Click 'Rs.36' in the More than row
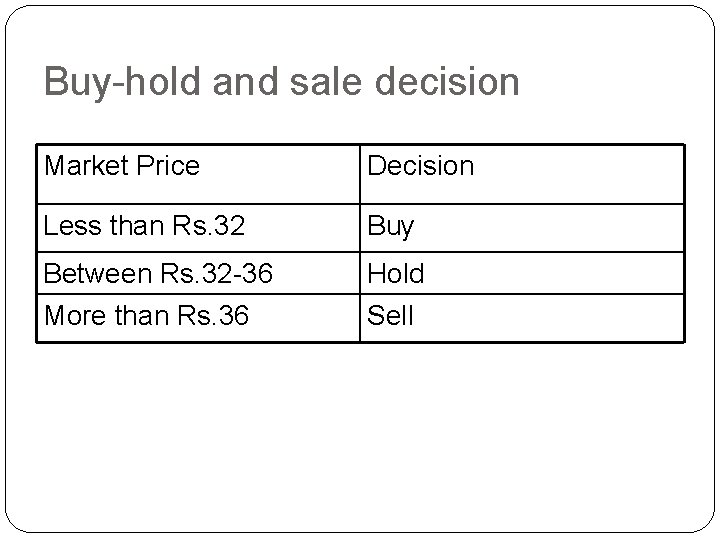The image size is (720, 540). [213, 315]
